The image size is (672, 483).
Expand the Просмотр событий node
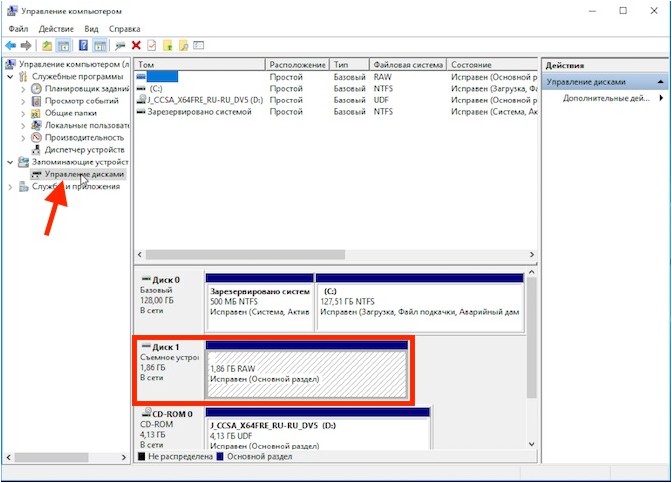pos(23,102)
